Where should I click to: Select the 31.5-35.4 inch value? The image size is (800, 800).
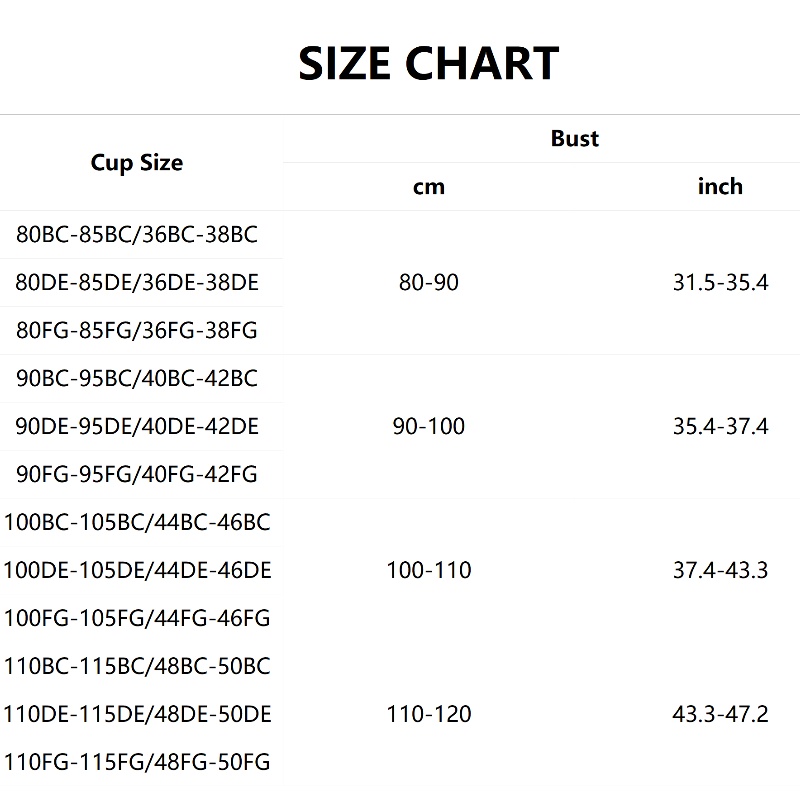click(720, 283)
